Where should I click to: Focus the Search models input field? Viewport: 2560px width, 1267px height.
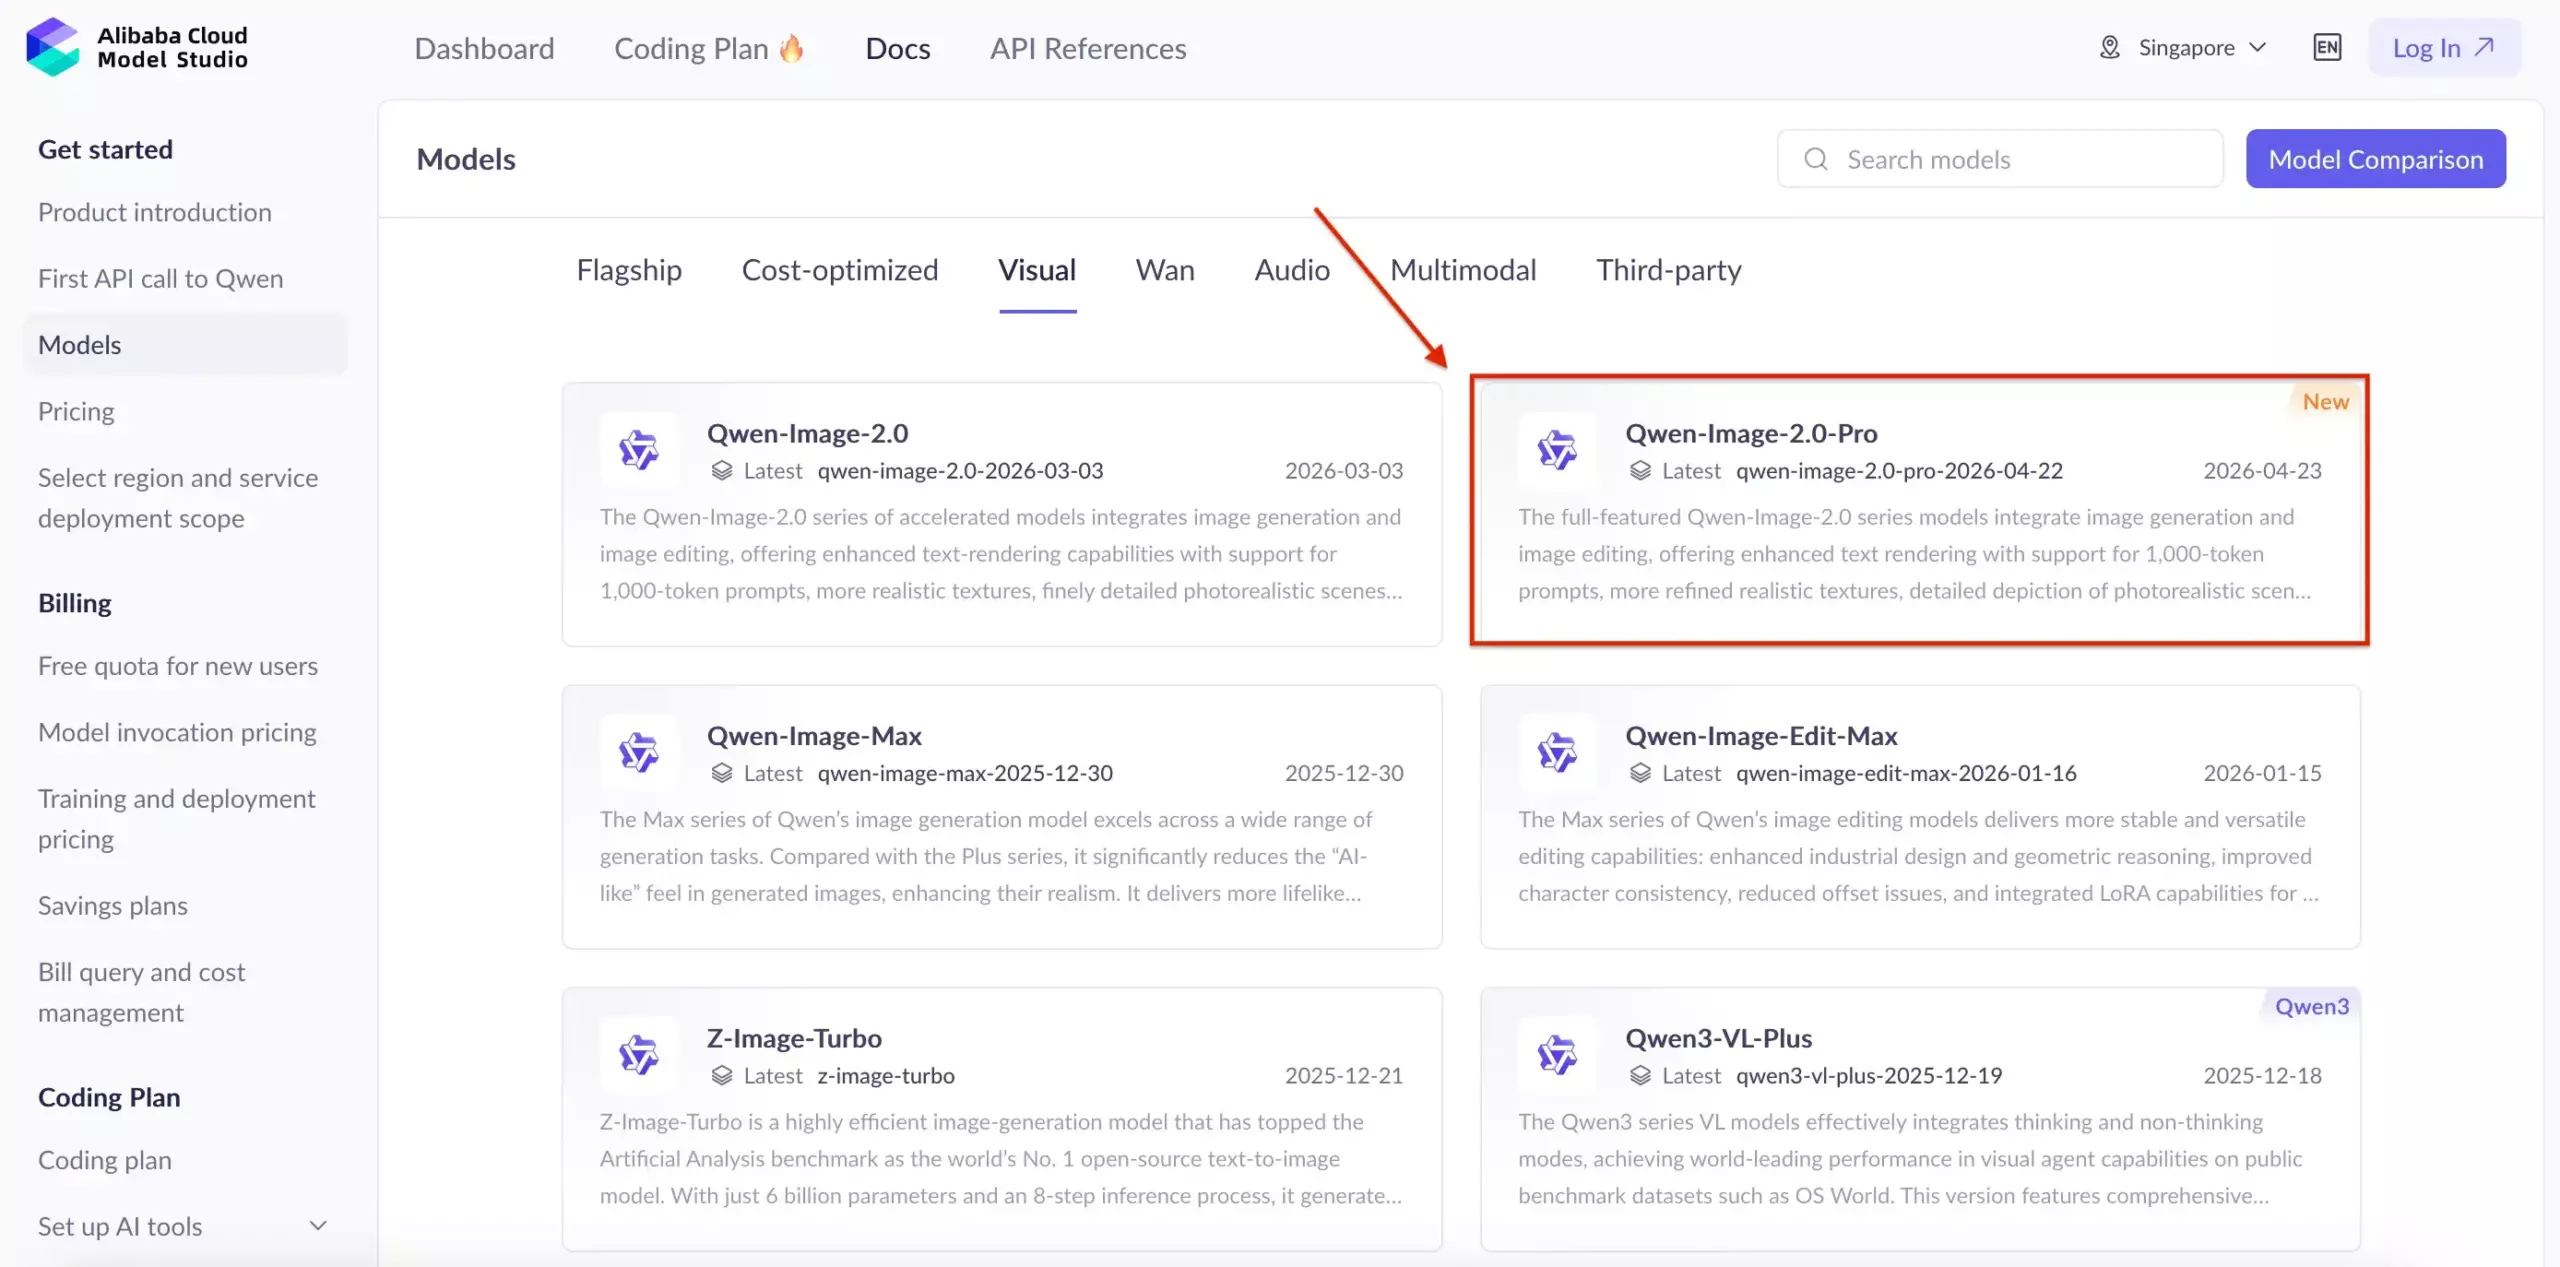2000,159
